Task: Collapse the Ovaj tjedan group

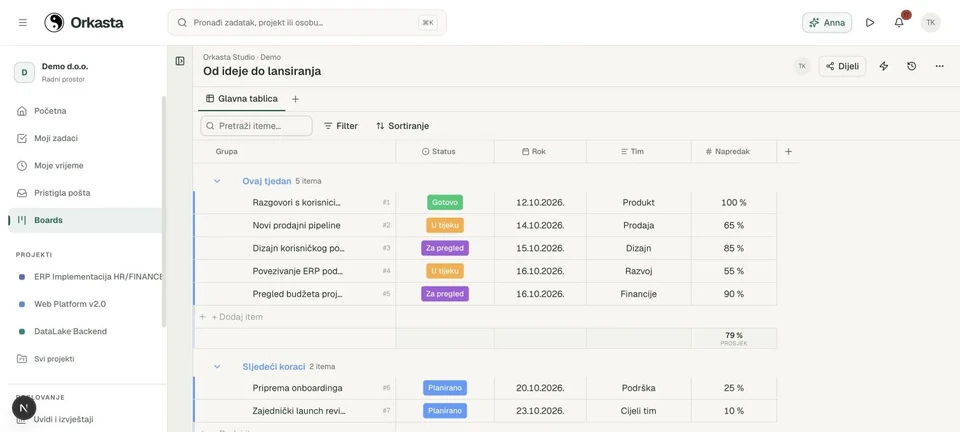Action: [x=217, y=181]
